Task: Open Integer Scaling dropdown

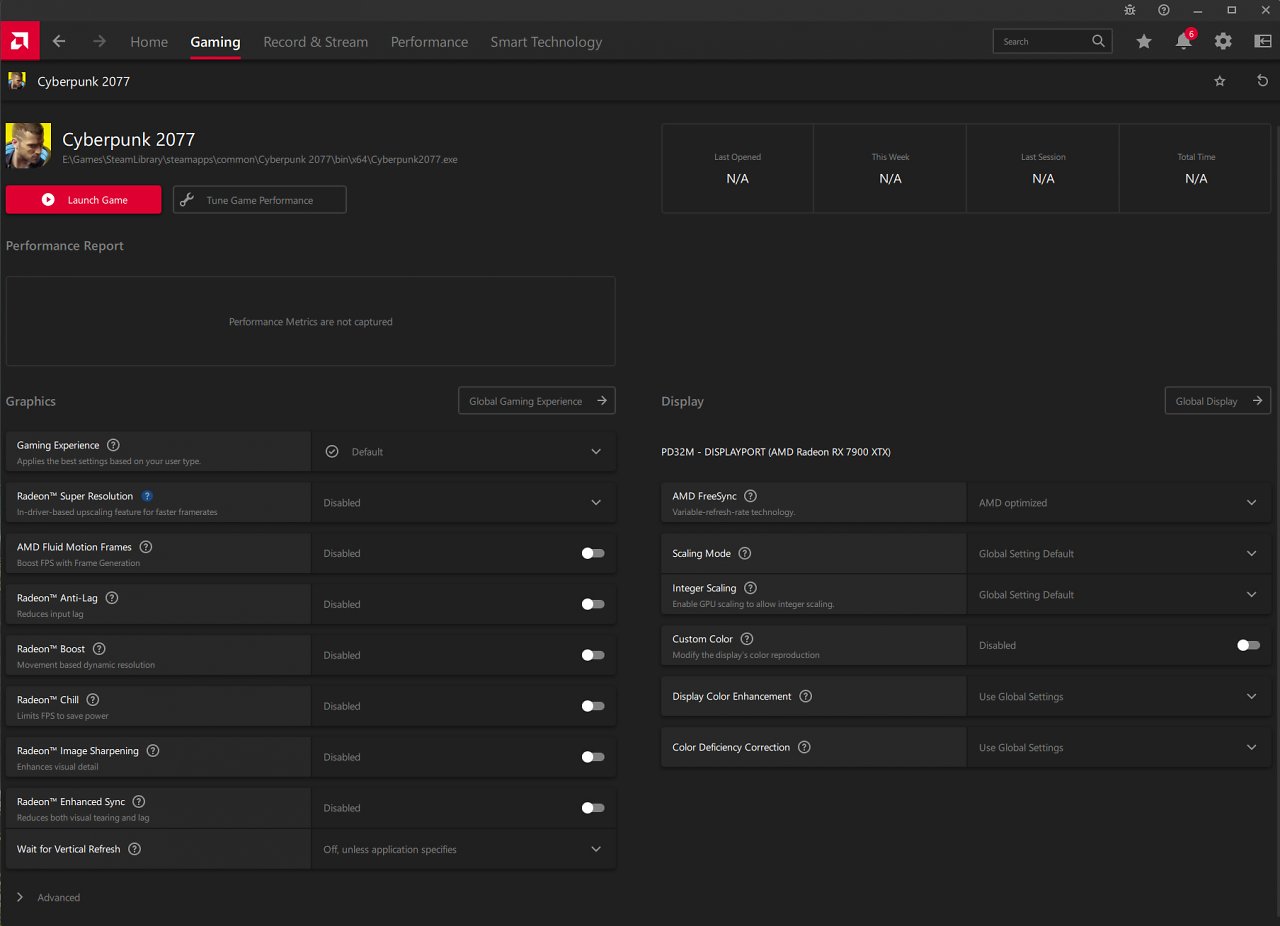Action: click(1119, 594)
